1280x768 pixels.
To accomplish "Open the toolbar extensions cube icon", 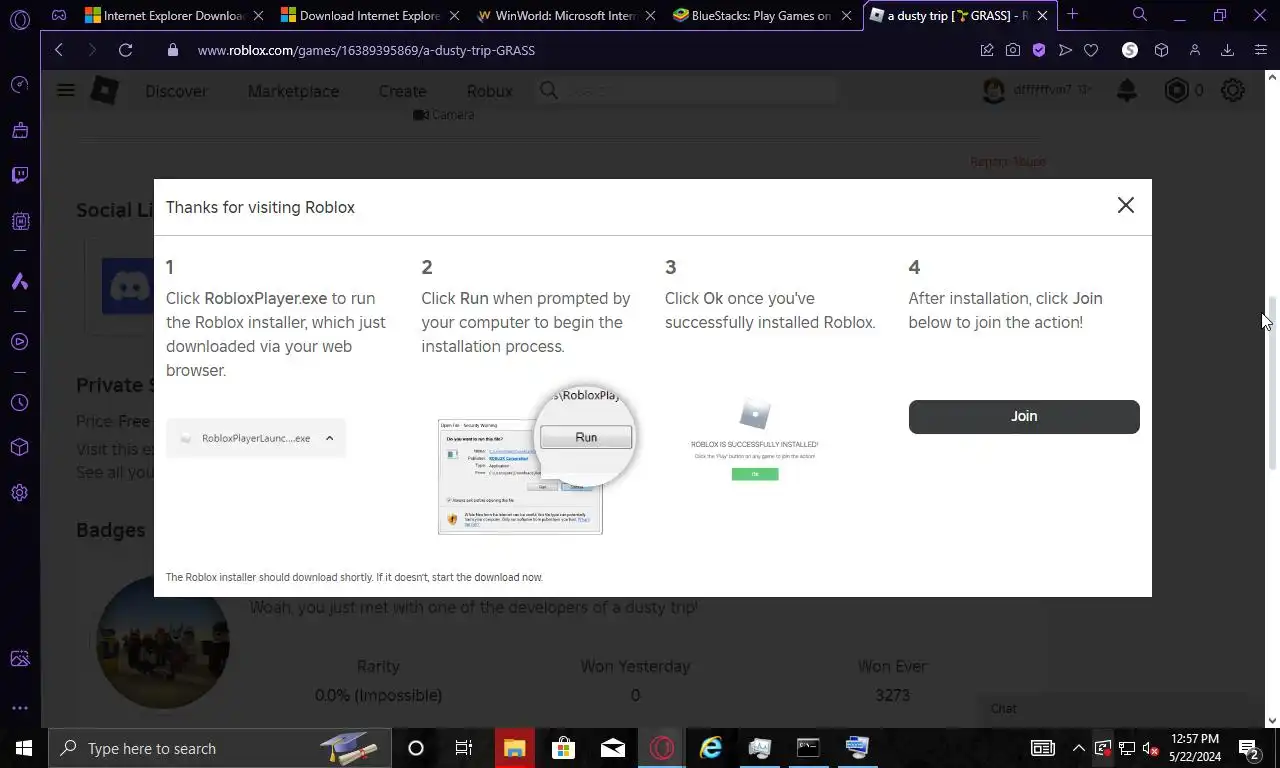I will pyautogui.click(x=1161, y=50).
